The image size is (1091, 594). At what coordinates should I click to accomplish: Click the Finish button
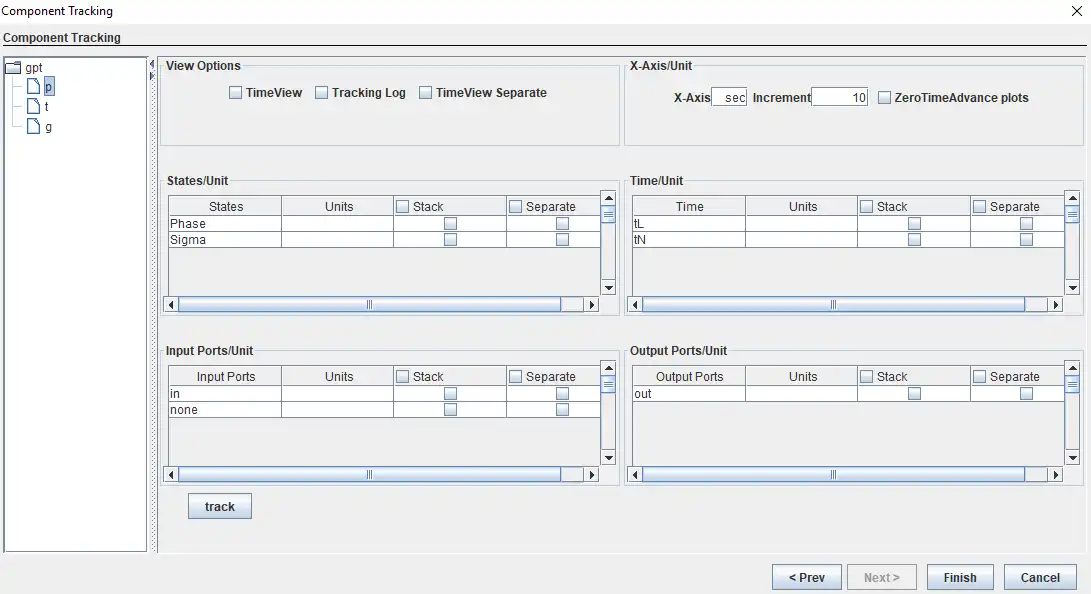coord(959,577)
